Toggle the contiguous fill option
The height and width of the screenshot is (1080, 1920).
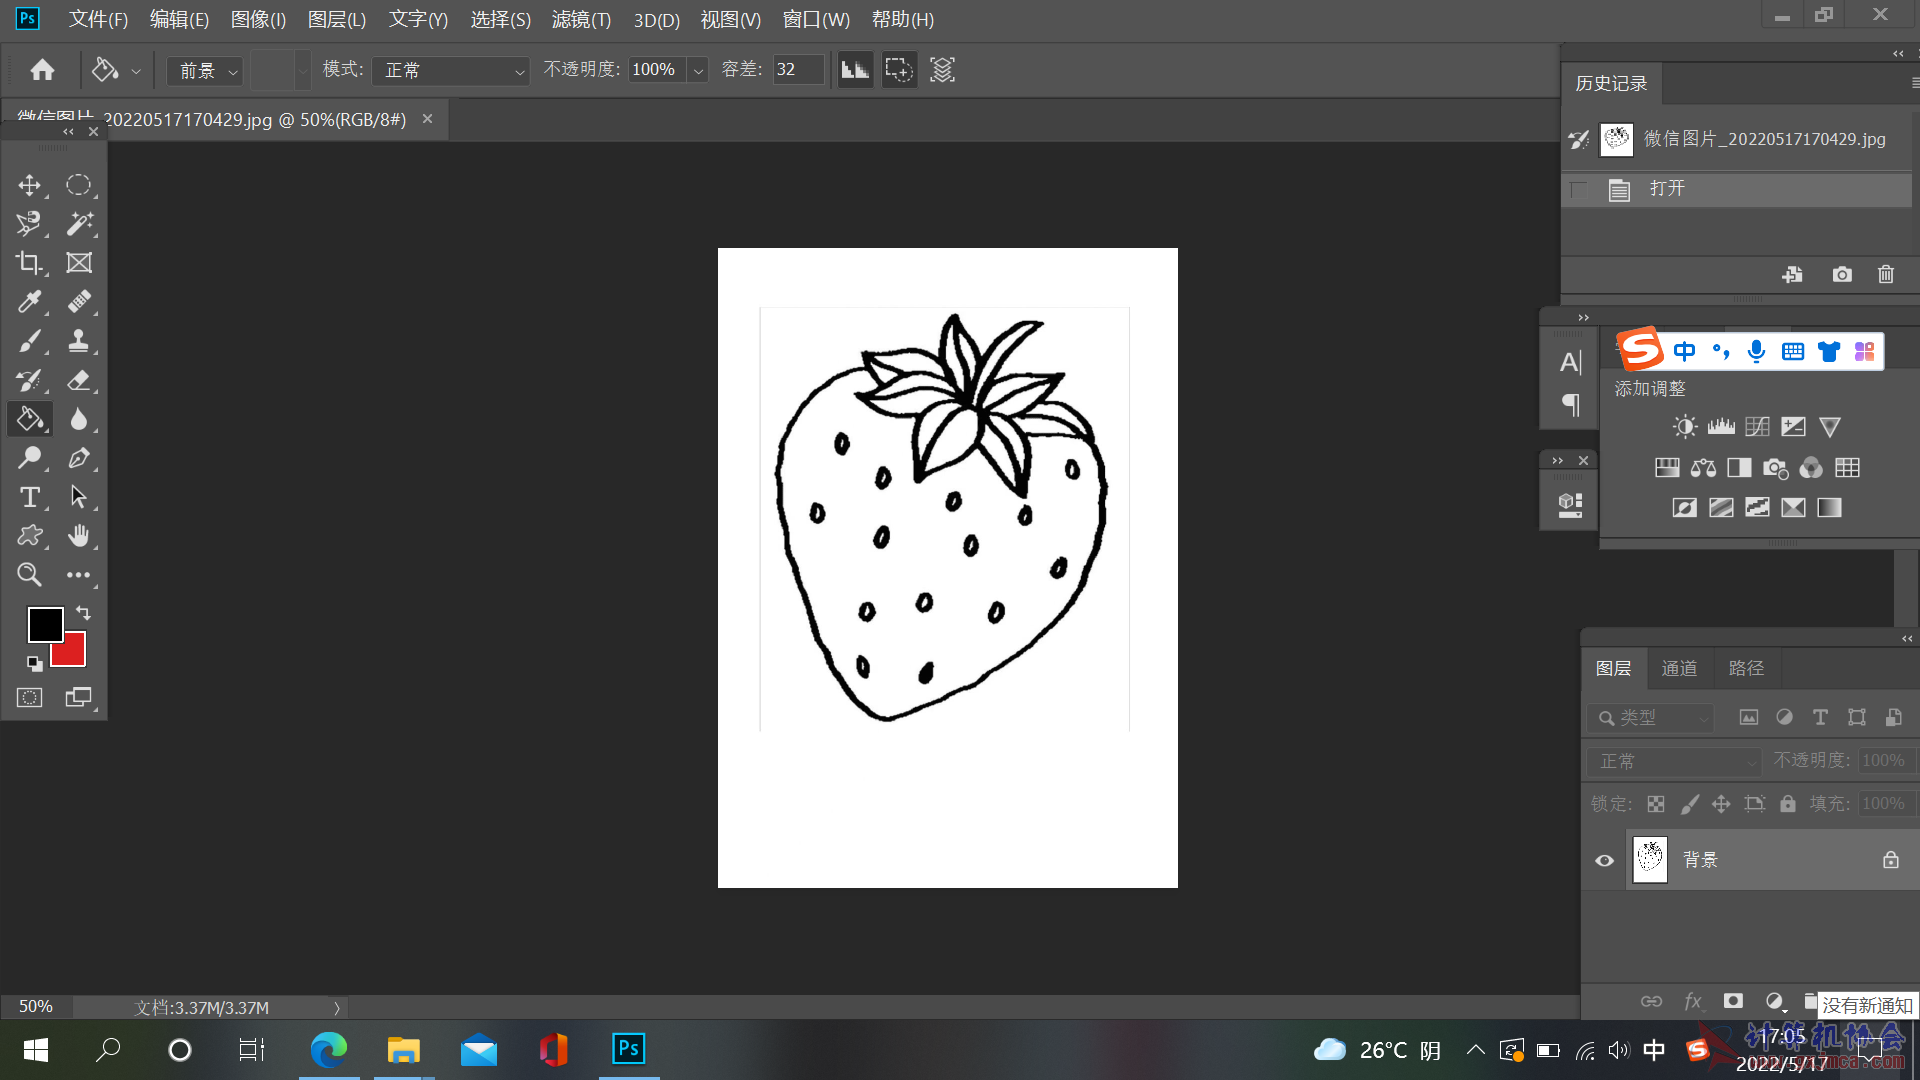[x=898, y=70]
